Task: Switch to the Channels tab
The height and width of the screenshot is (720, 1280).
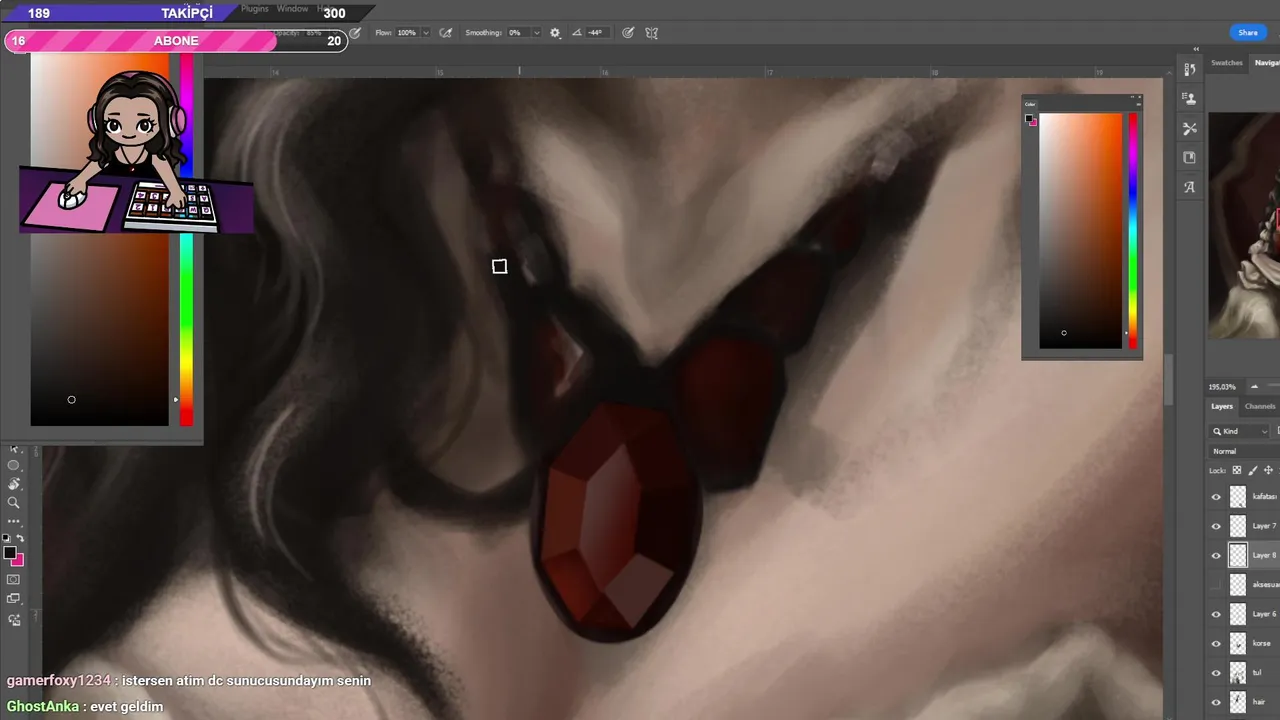Action: pos(1260,406)
